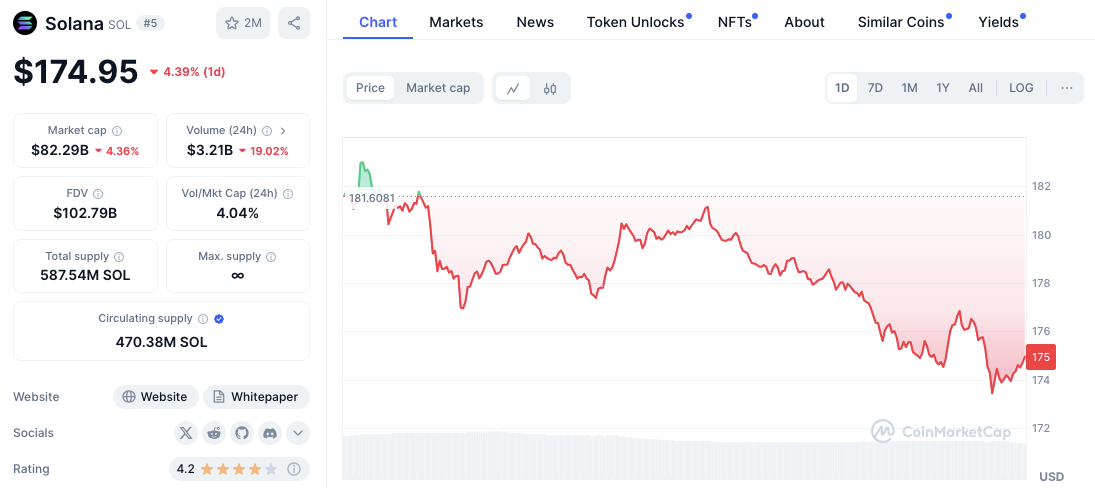Open the News tab
The image size is (1095, 488).
click(x=535, y=22)
